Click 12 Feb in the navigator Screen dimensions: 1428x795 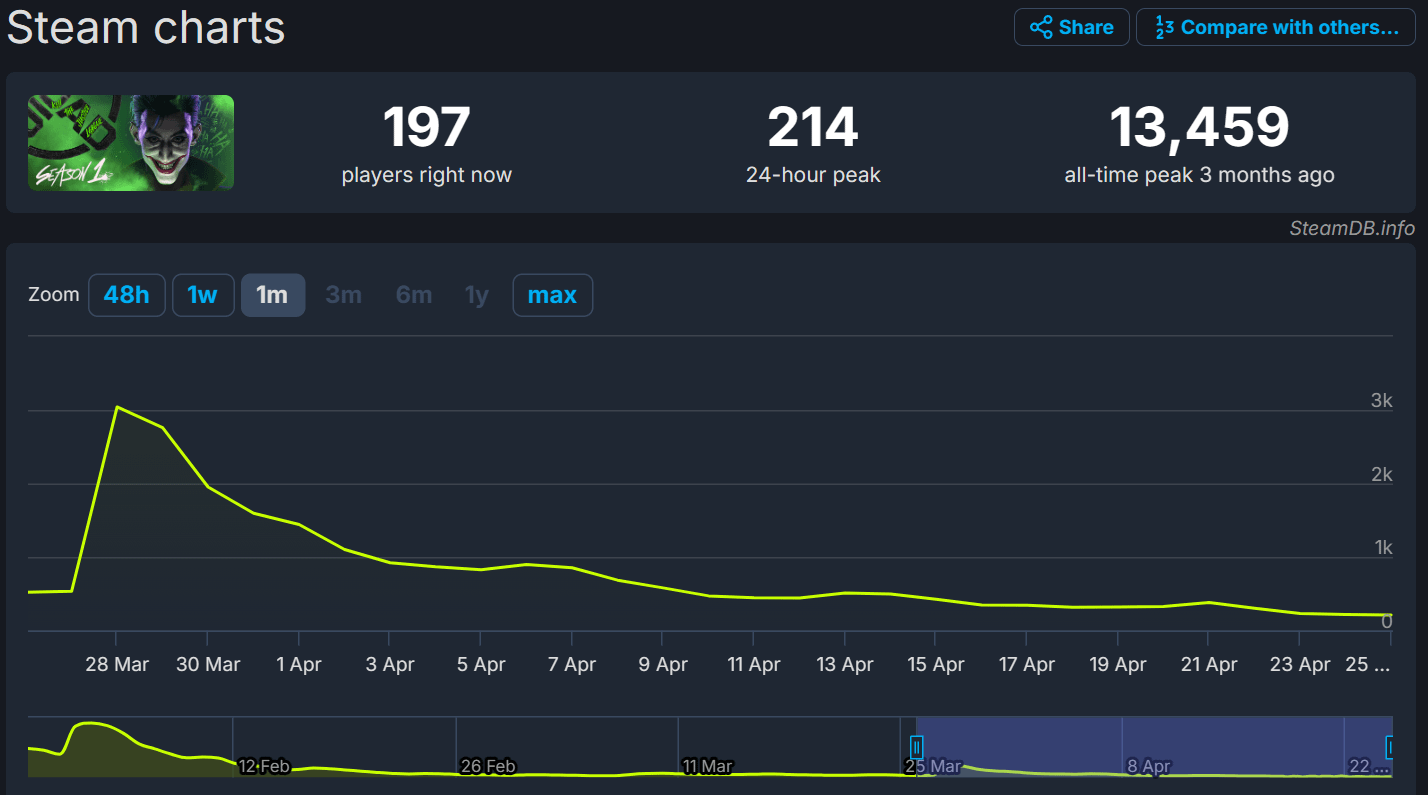tap(264, 767)
